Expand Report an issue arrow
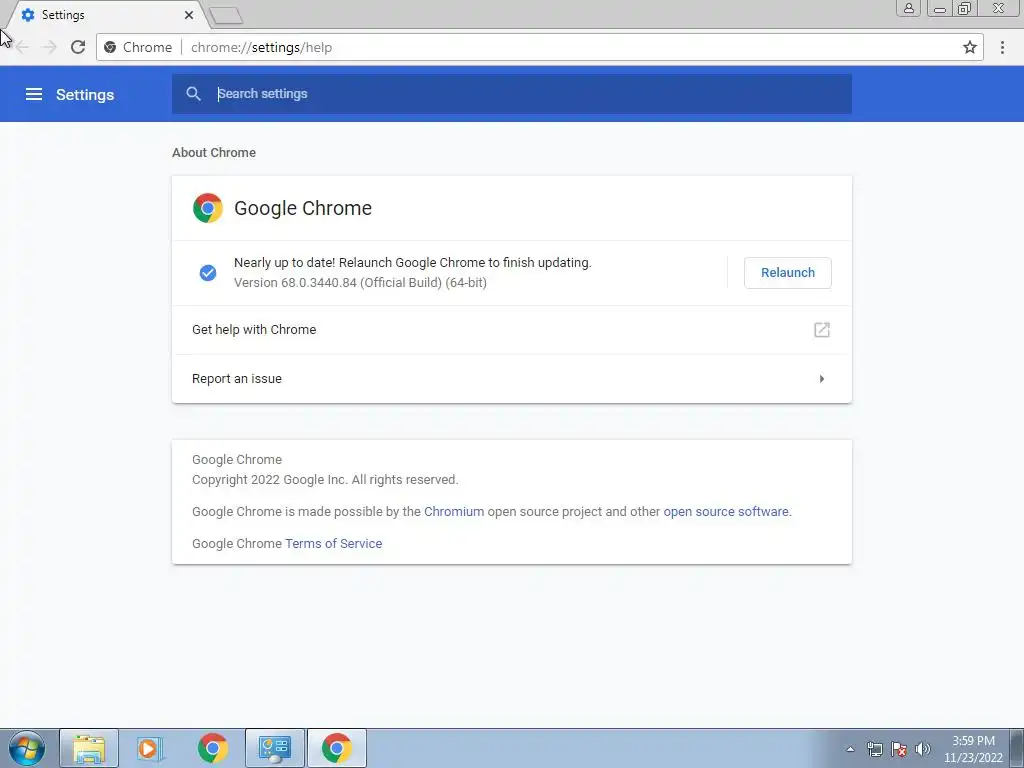 coord(822,379)
